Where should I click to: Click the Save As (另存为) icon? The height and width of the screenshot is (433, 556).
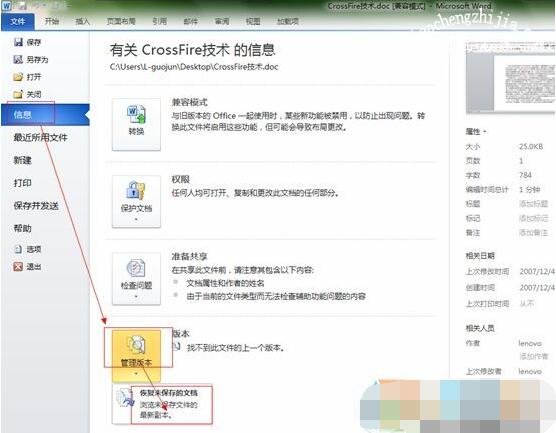[18, 59]
